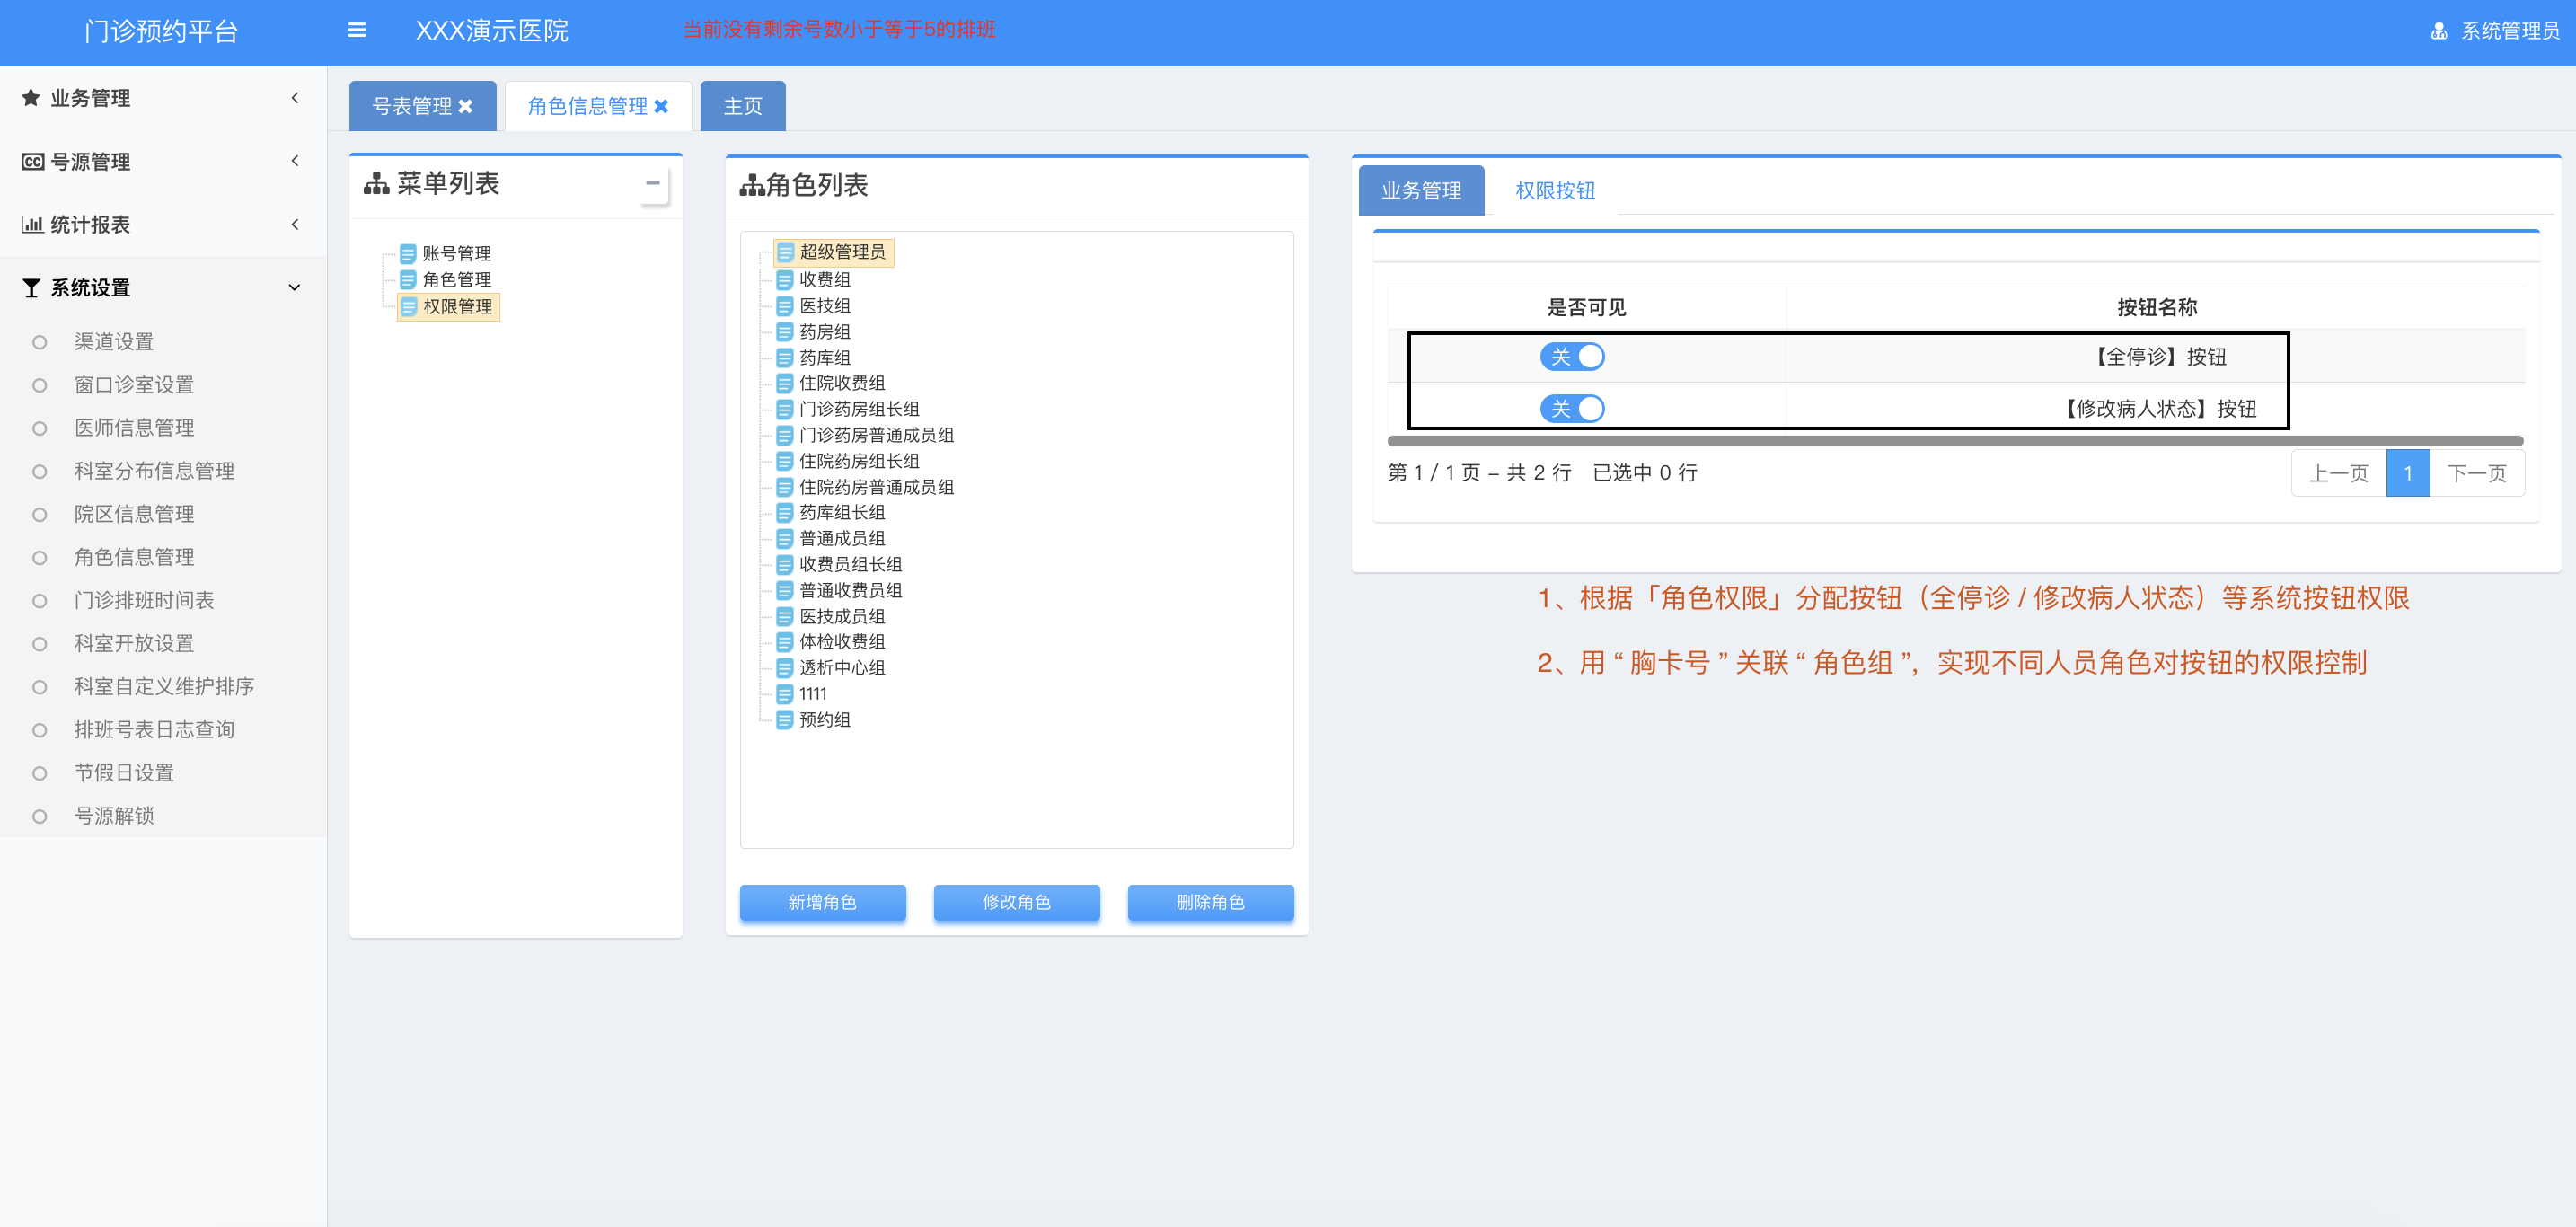
Task: Click the 新增角色 button
Action: click(822, 902)
